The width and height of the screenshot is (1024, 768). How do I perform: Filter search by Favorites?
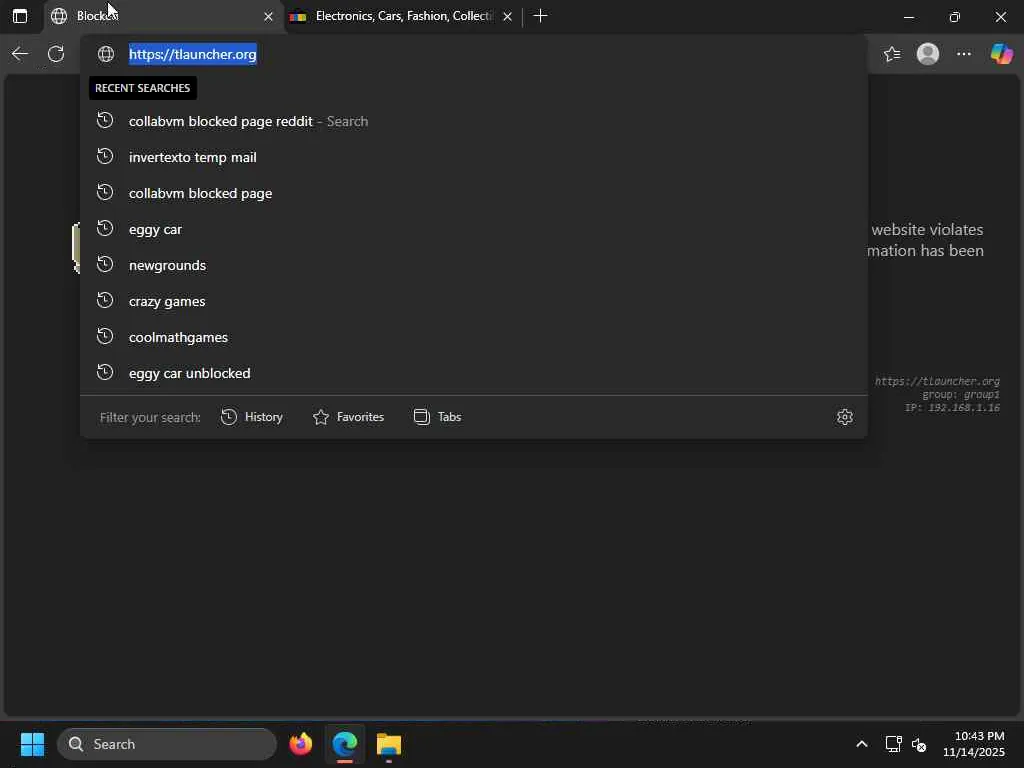348,417
